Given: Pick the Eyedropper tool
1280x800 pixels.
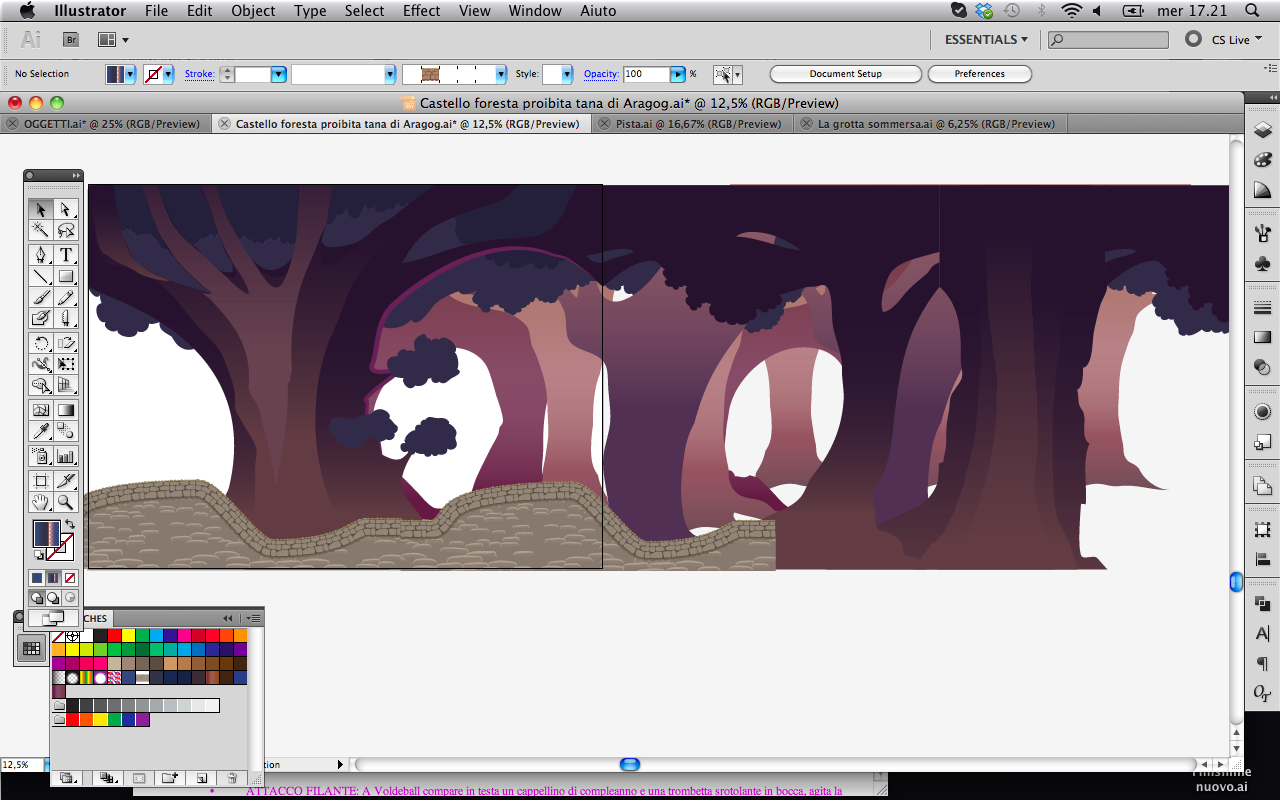Looking at the screenshot, I should 41,431.
